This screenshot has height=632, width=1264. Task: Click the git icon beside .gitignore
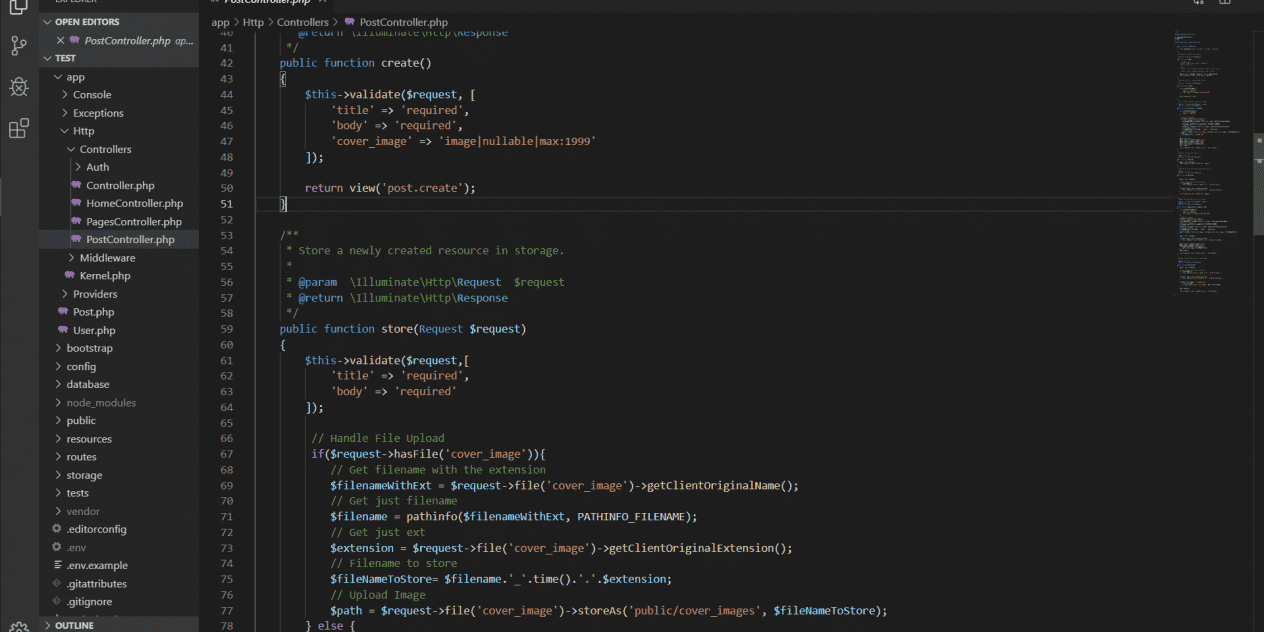pyautogui.click(x=57, y=602)
